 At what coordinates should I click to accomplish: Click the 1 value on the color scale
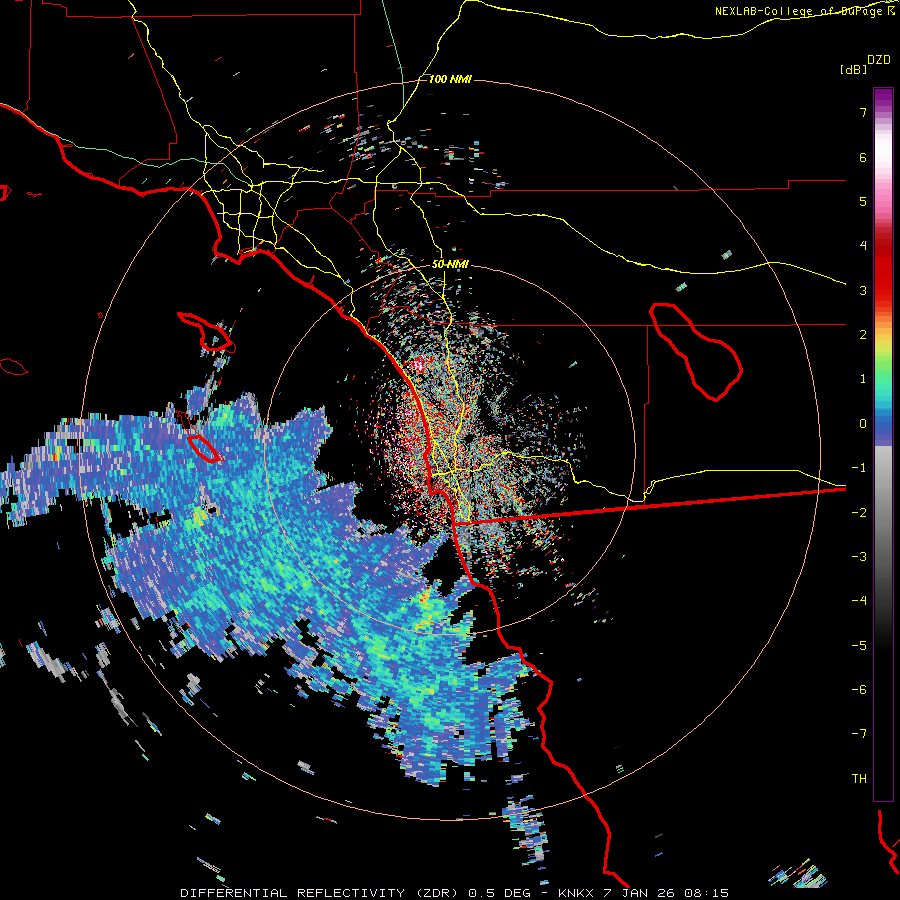pos(863,379)
